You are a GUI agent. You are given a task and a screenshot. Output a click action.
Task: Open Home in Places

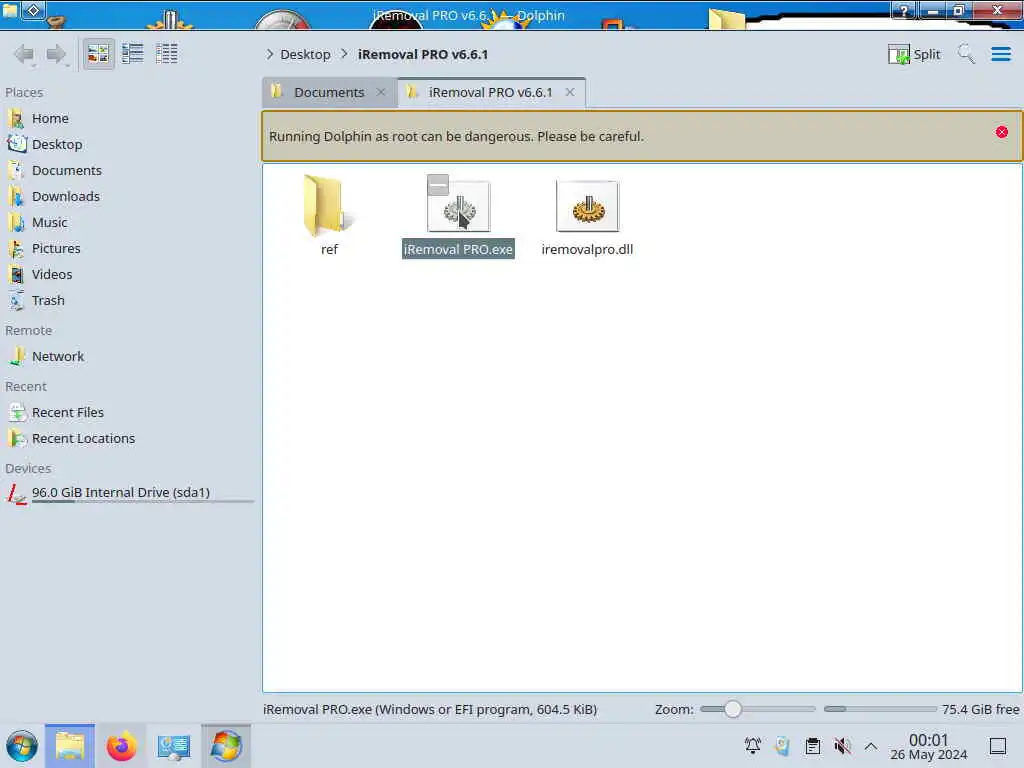click(x=50, y=119)
